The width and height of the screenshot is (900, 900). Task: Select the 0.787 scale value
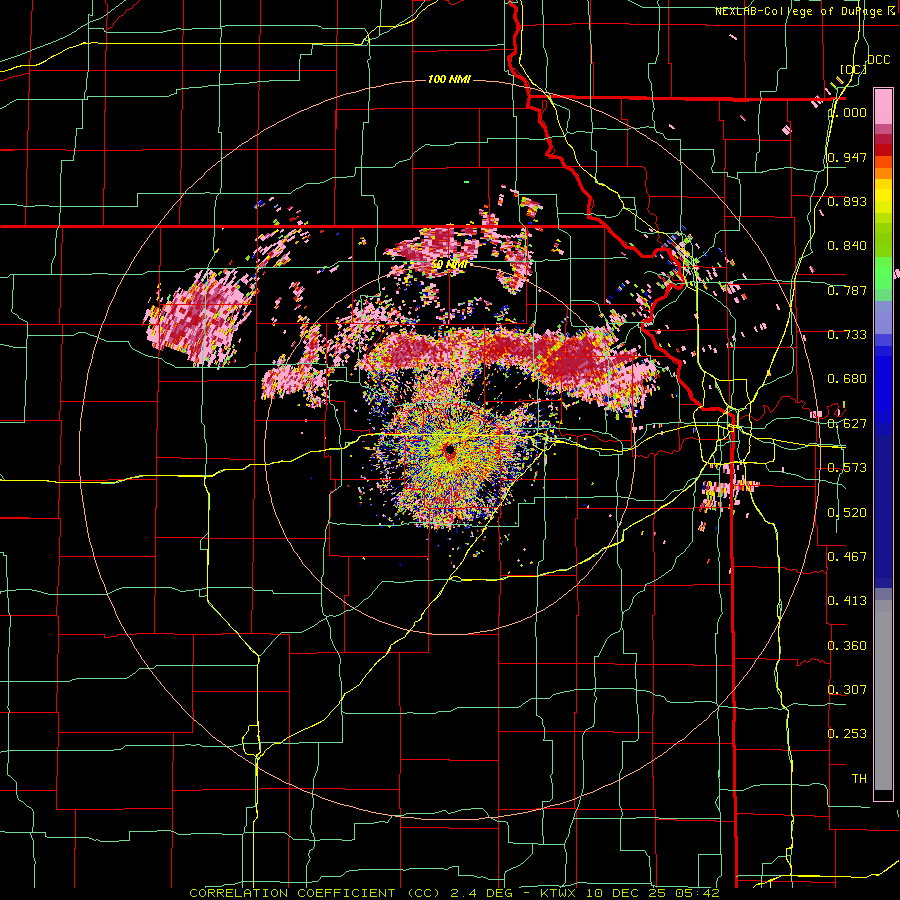point(847,290)
